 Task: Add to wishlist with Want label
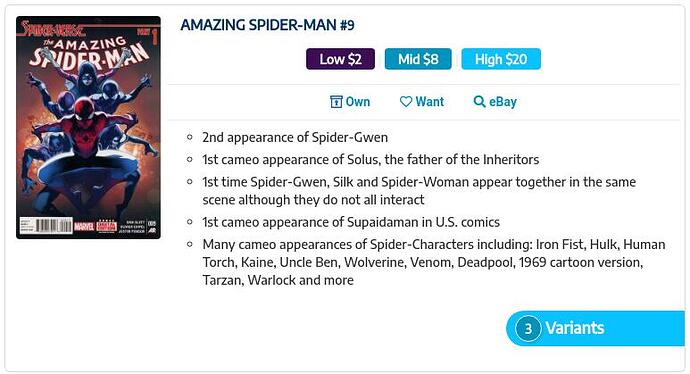click(429, 102)
